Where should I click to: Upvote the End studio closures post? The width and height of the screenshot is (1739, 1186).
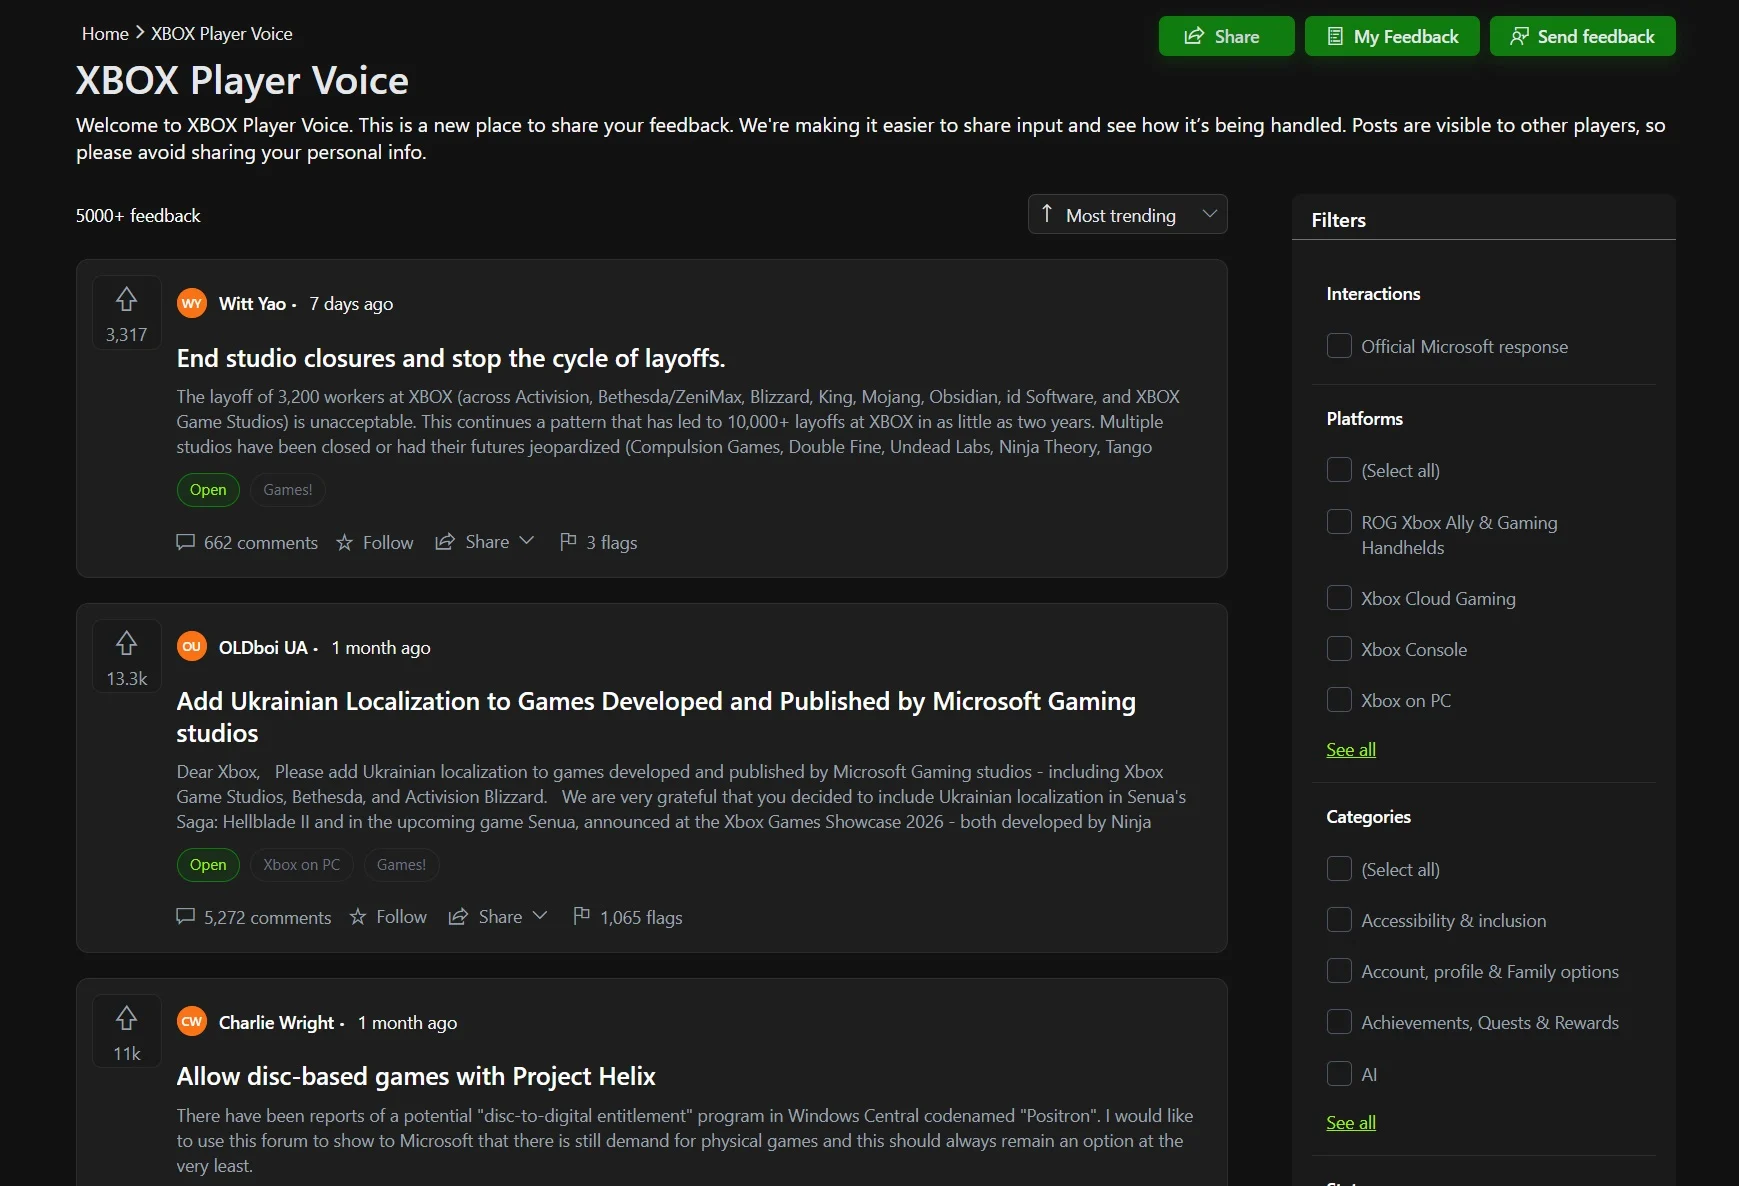tap(126, 313)
